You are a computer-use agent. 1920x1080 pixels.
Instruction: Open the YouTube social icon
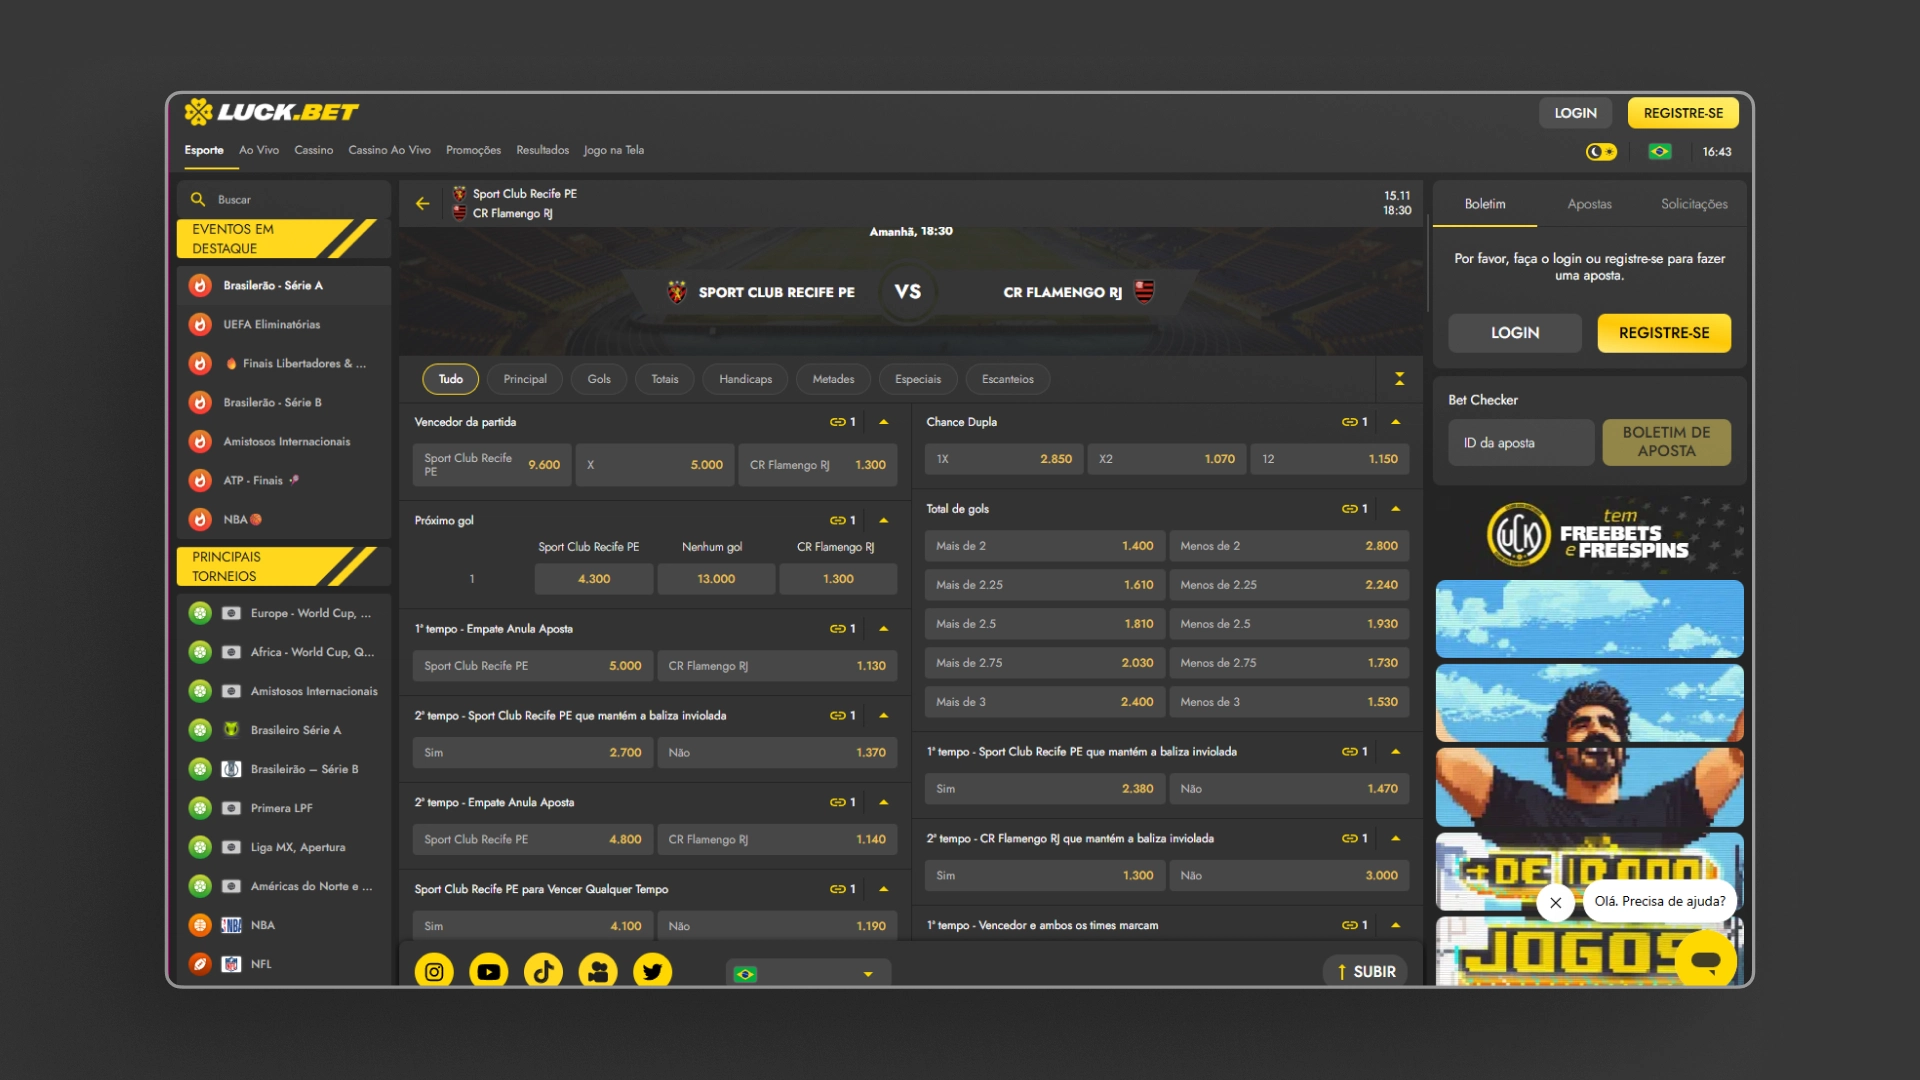point(489,972)
